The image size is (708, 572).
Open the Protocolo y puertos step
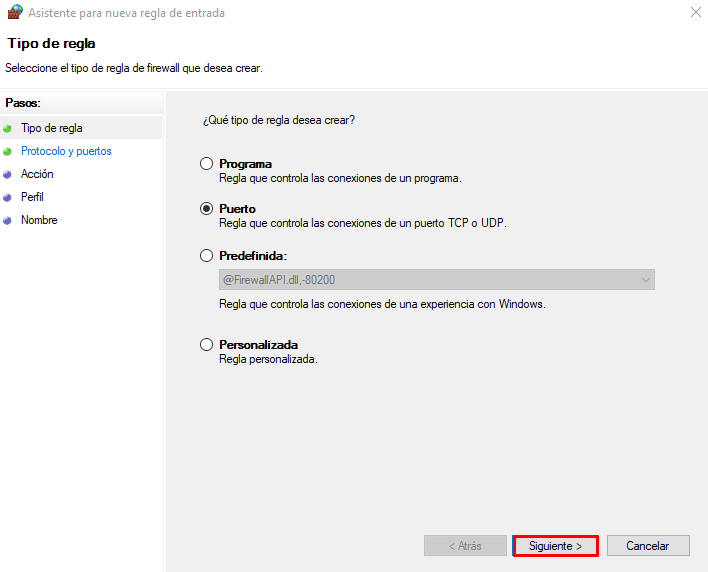66,151
